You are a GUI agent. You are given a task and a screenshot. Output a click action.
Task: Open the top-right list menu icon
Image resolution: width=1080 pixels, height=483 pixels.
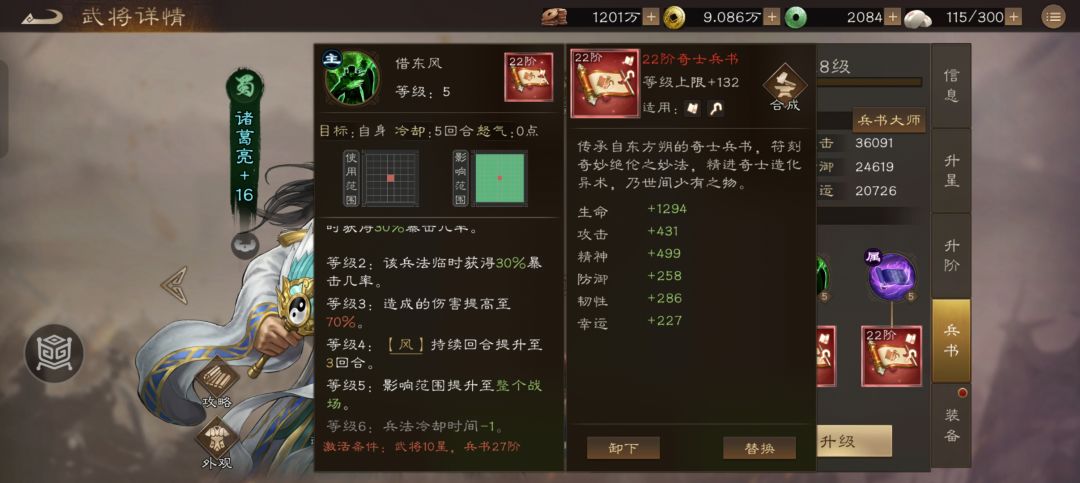1052,17
